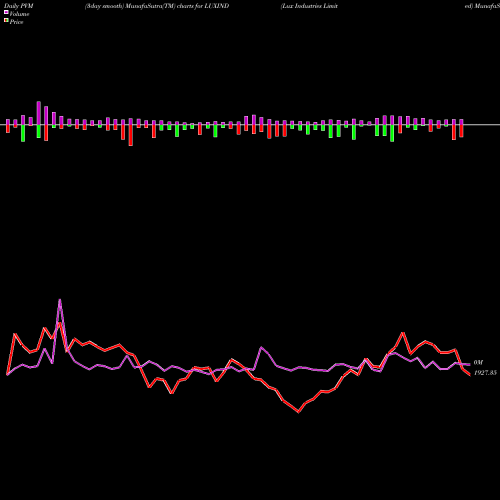
Task: Click the '1927.35' price value label
Action: click(485, 373)
